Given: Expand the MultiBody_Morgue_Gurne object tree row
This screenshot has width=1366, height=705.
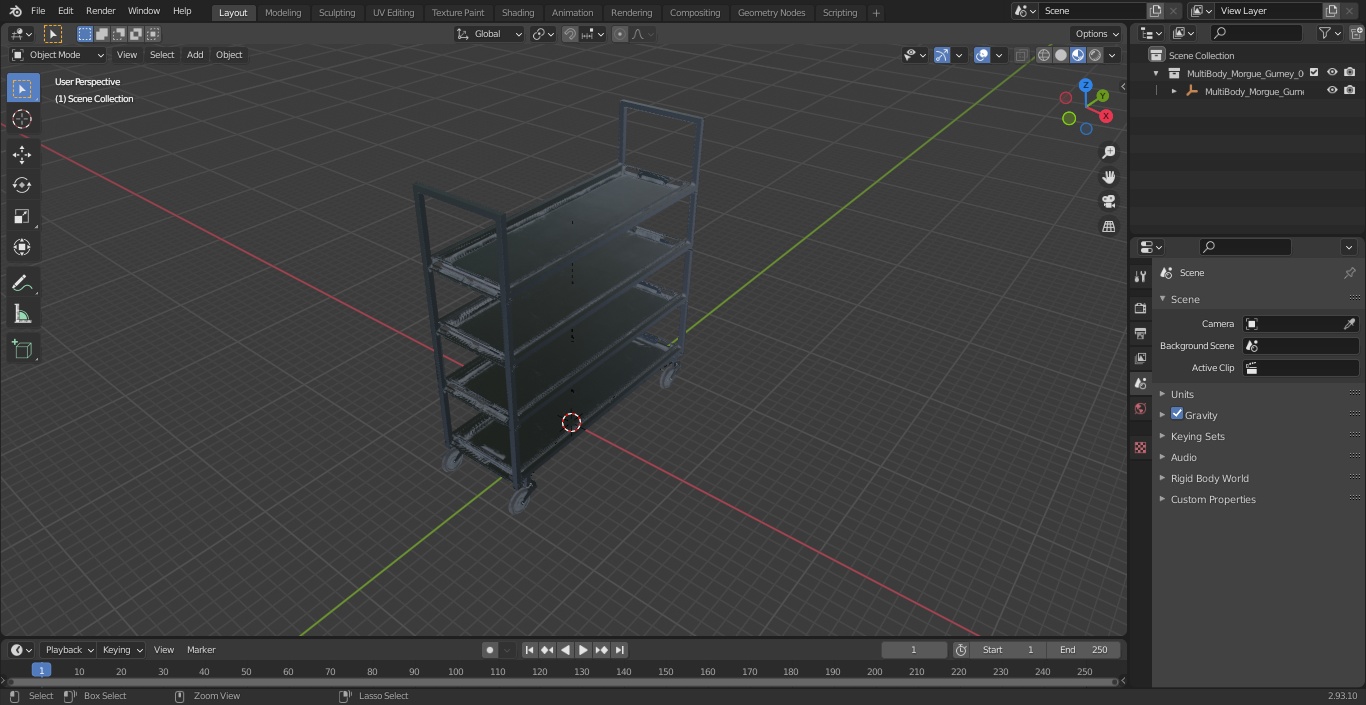Looking at the screenshot, I should [1174, 91].
